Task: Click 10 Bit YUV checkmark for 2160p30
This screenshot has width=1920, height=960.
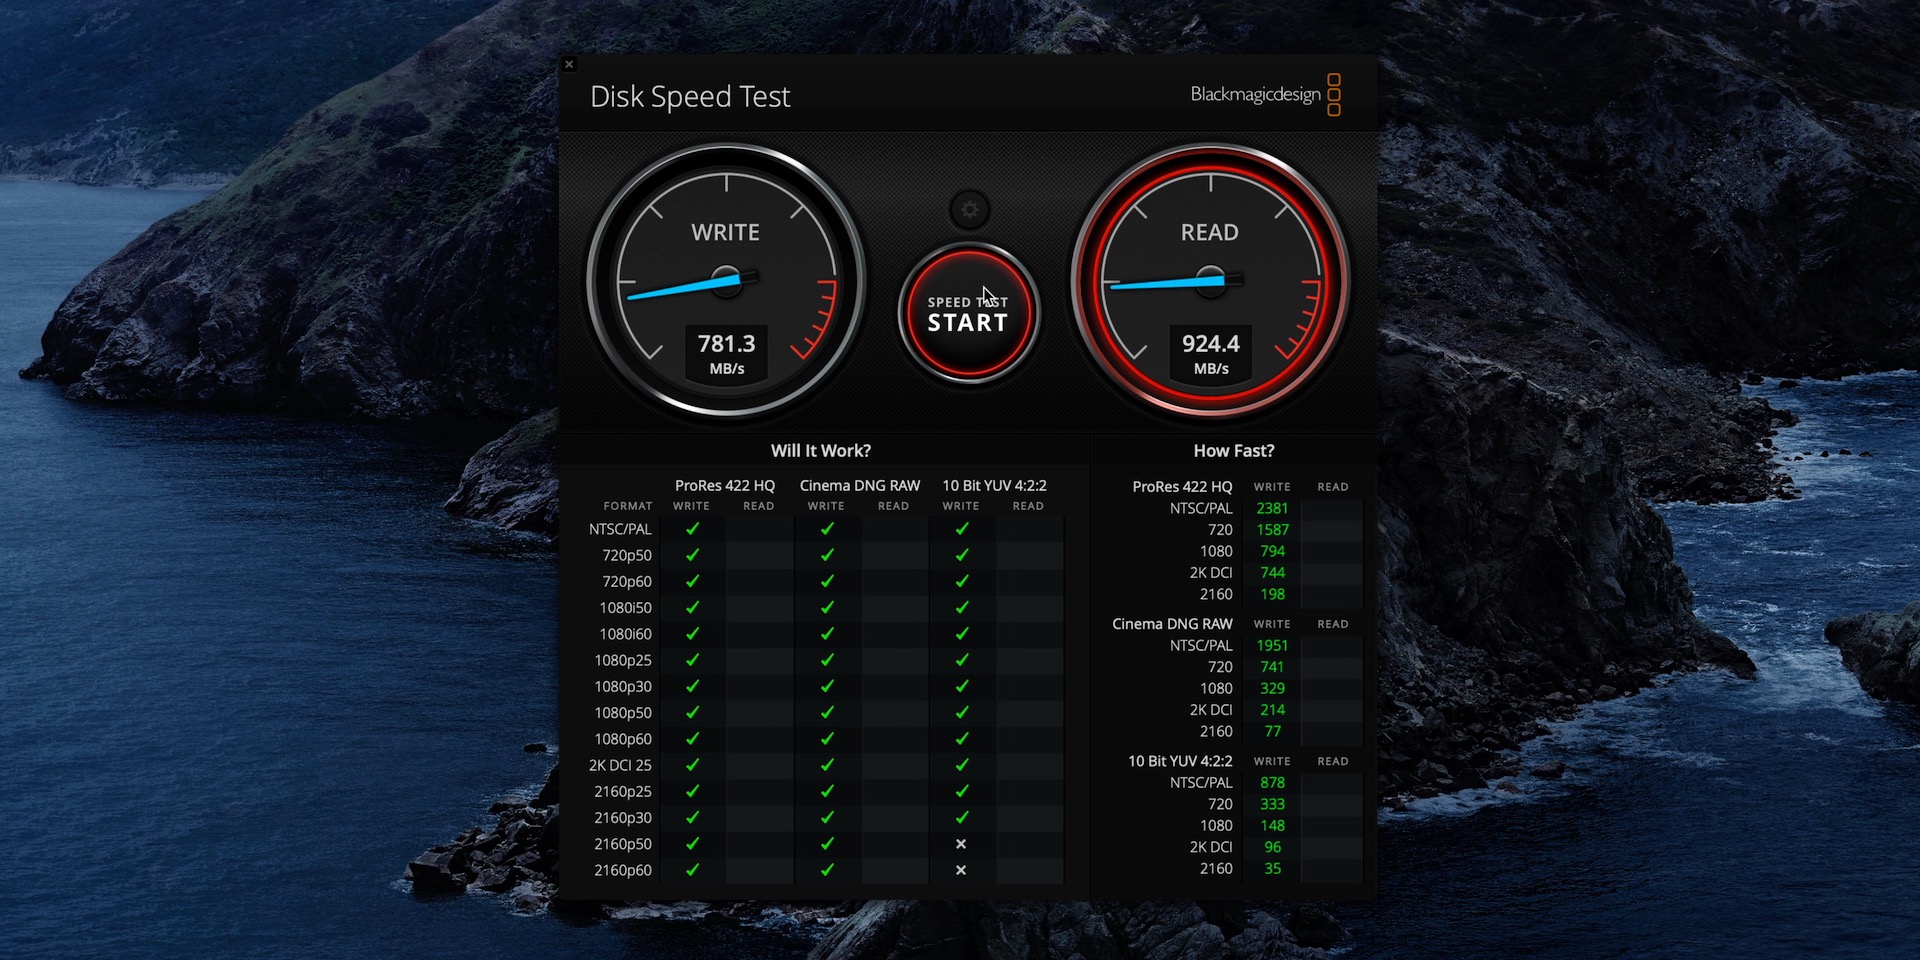Action: 961,818
